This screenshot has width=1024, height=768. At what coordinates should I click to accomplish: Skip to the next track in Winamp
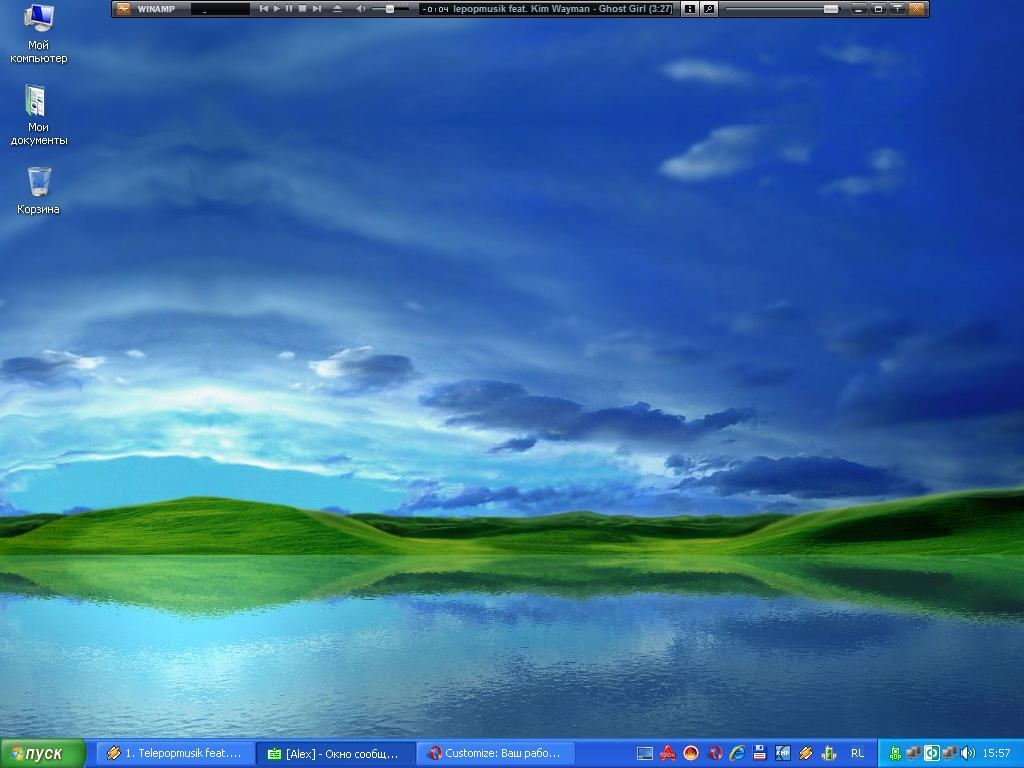pyautogui.click(x=317, y=9)
